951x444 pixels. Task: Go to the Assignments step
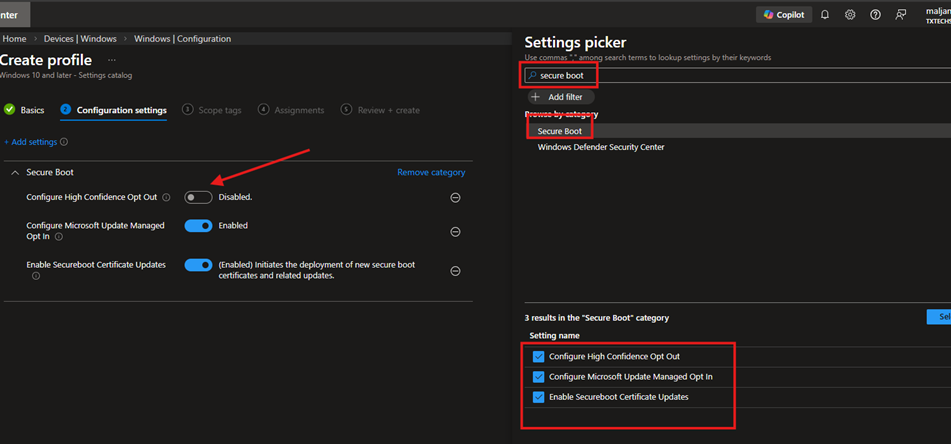tap(291, 110)
